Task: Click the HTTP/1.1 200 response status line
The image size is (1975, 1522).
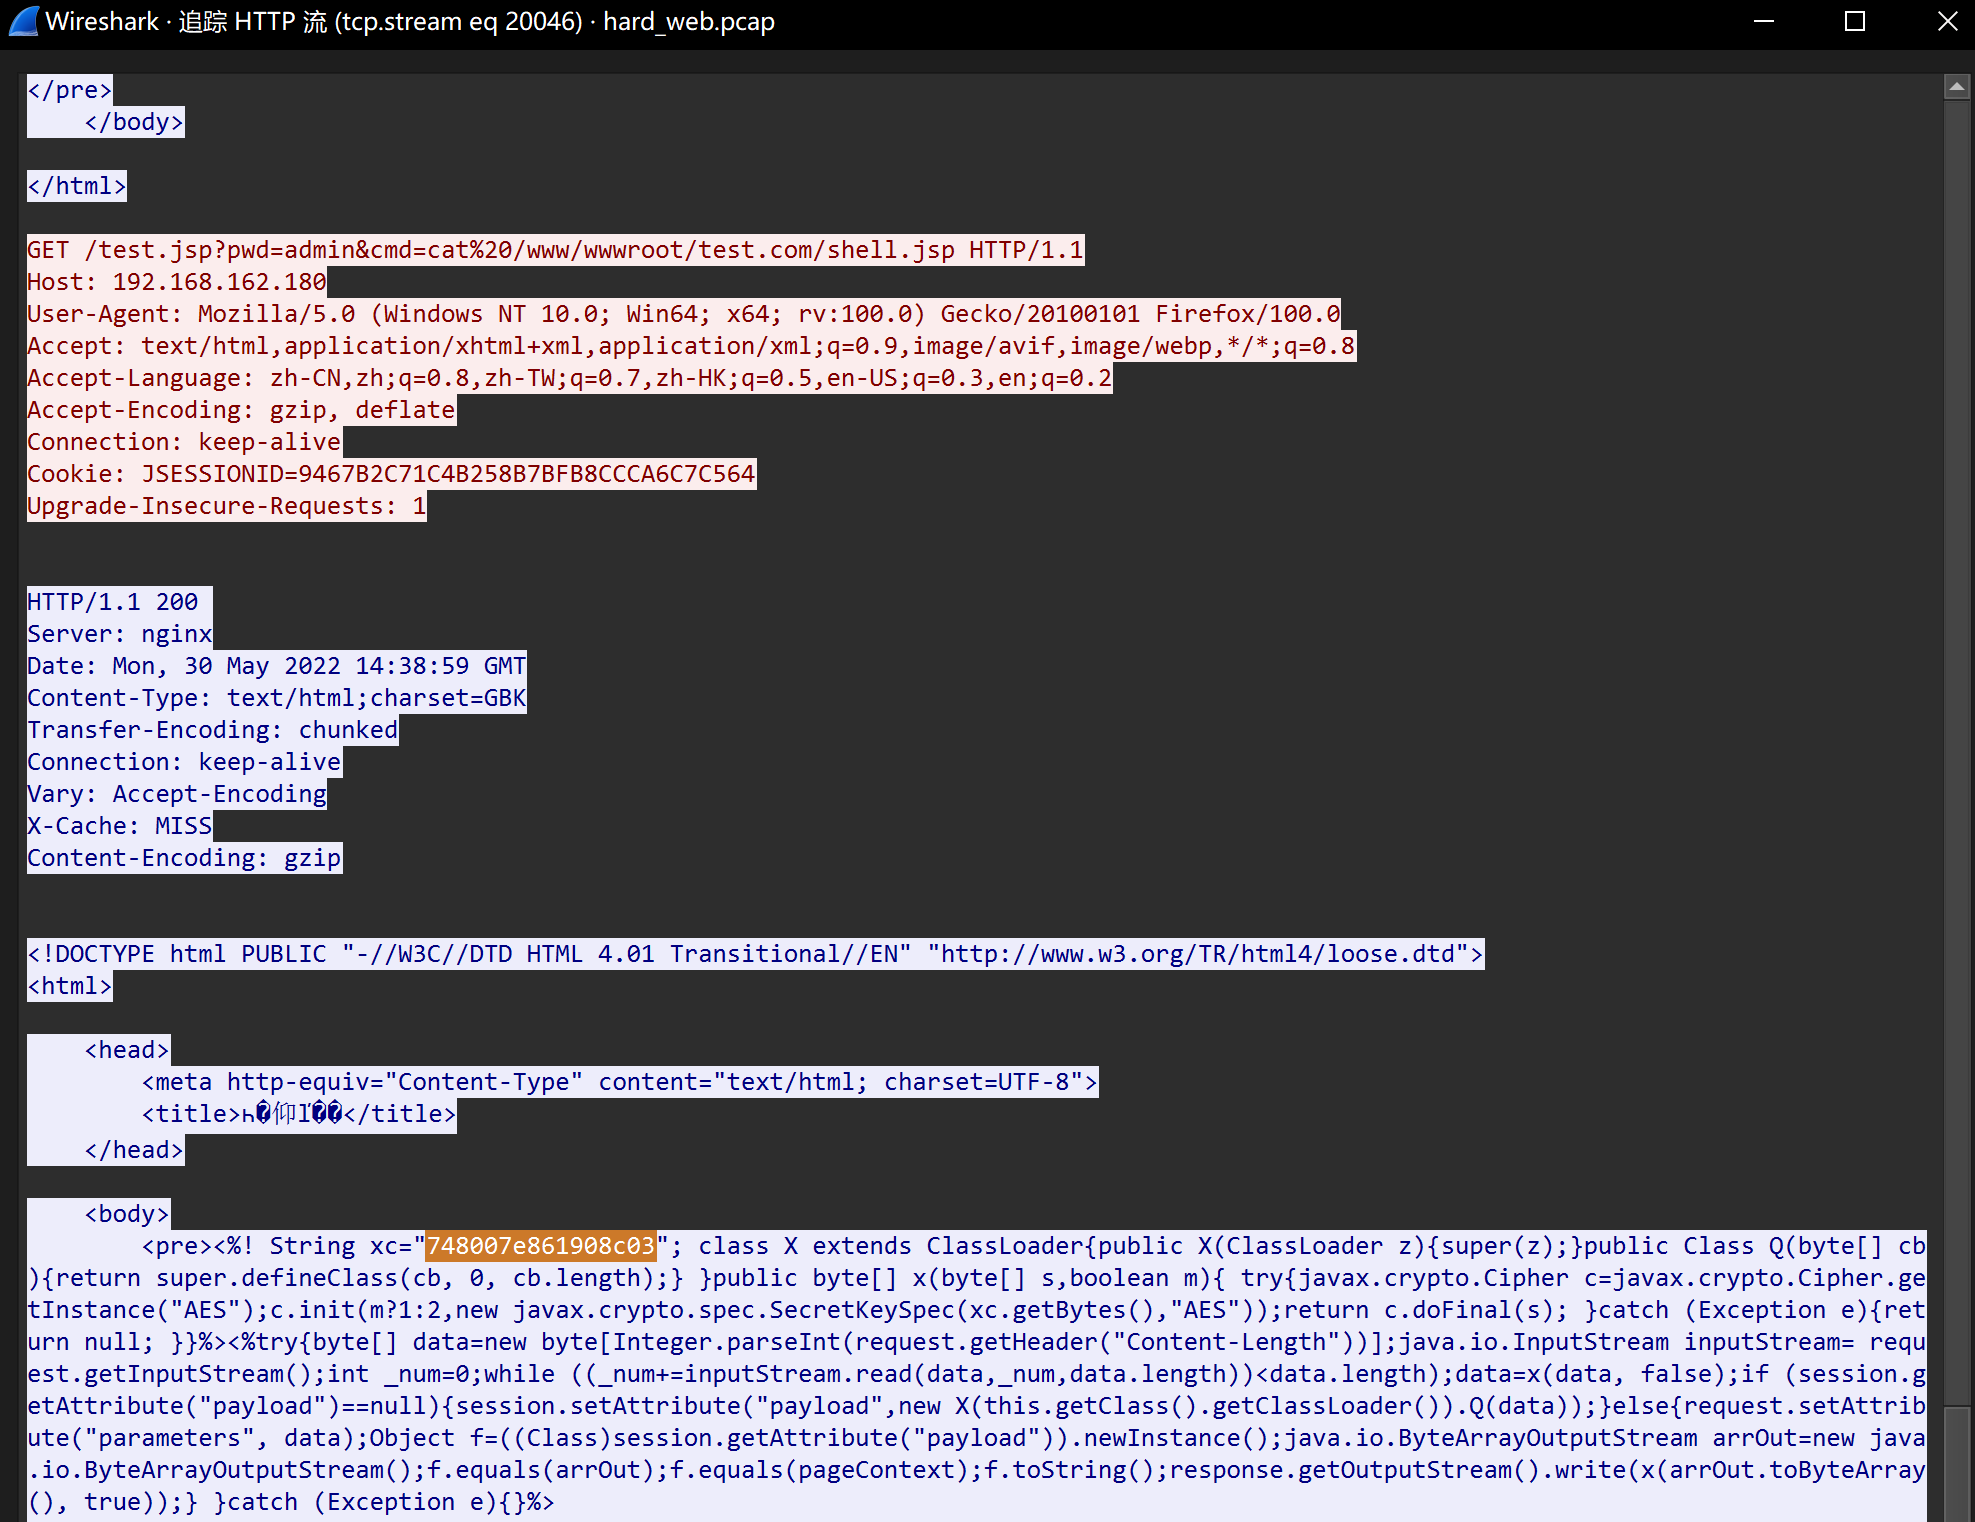Action: click(x=119, y=602)
